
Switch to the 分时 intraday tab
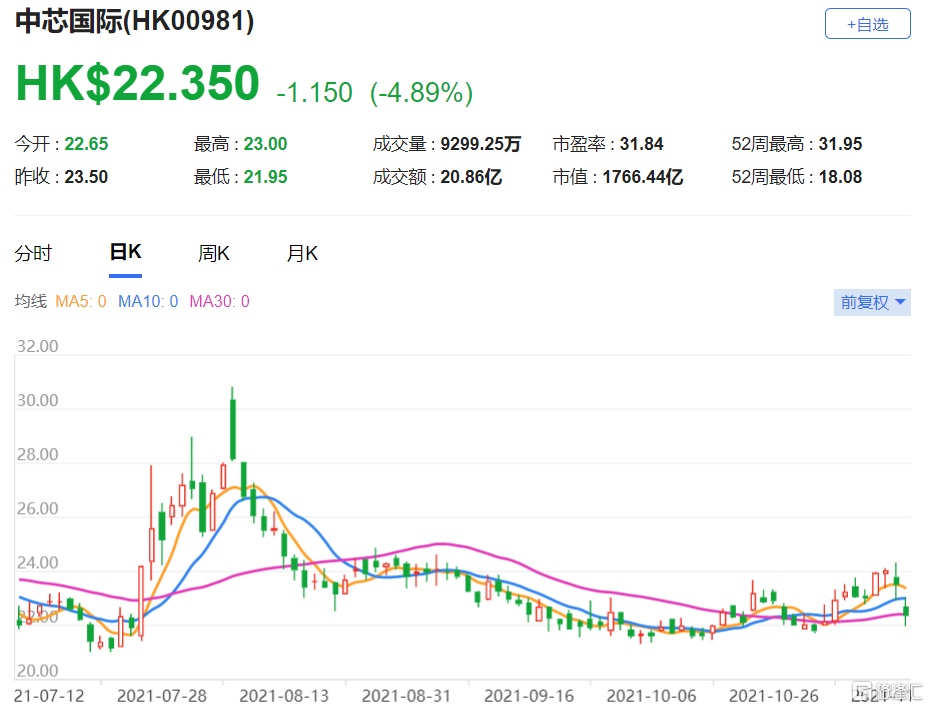32,253
